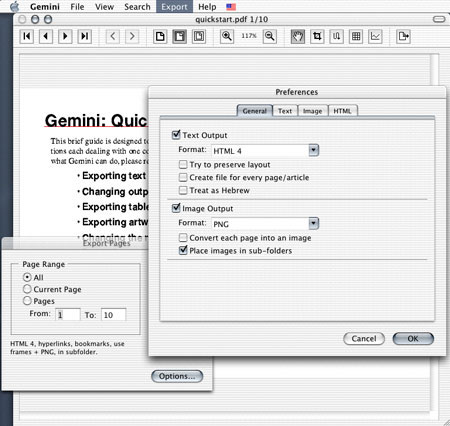This screenshot has height=426, width=450.
Task: Open the File menu
Action: pos(77,7)
